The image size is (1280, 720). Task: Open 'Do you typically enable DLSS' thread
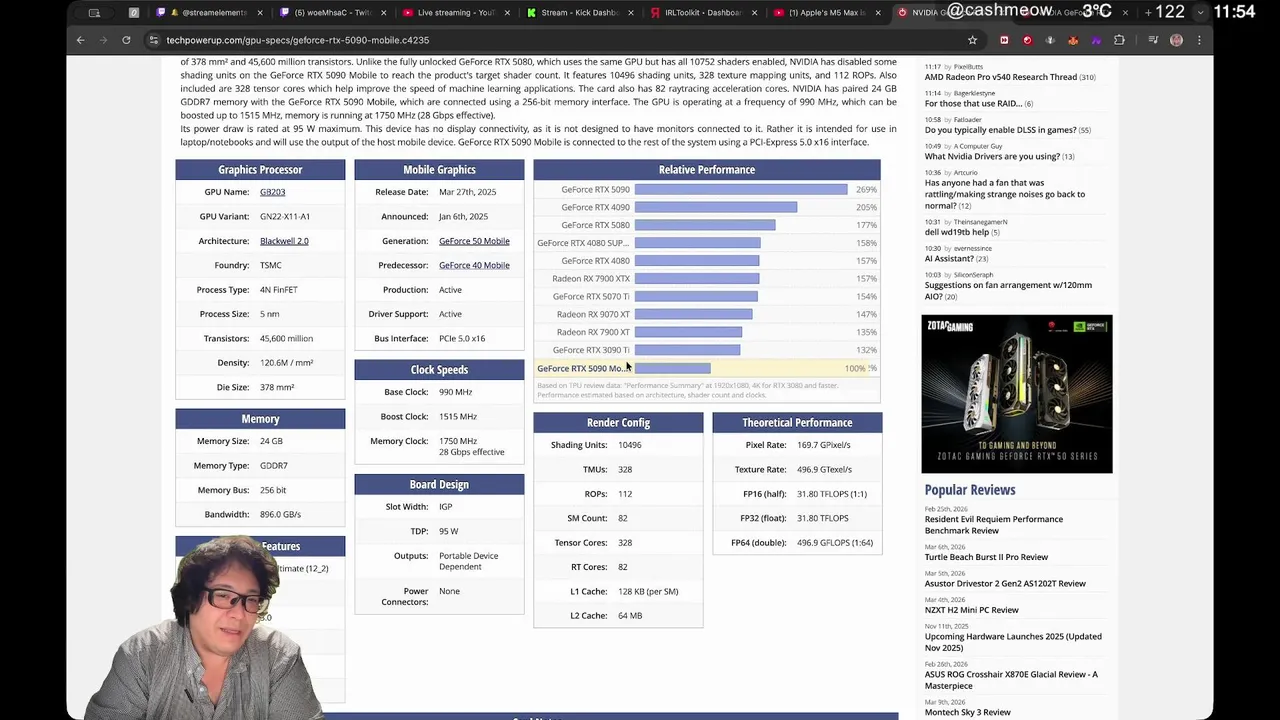point(1000,130)
